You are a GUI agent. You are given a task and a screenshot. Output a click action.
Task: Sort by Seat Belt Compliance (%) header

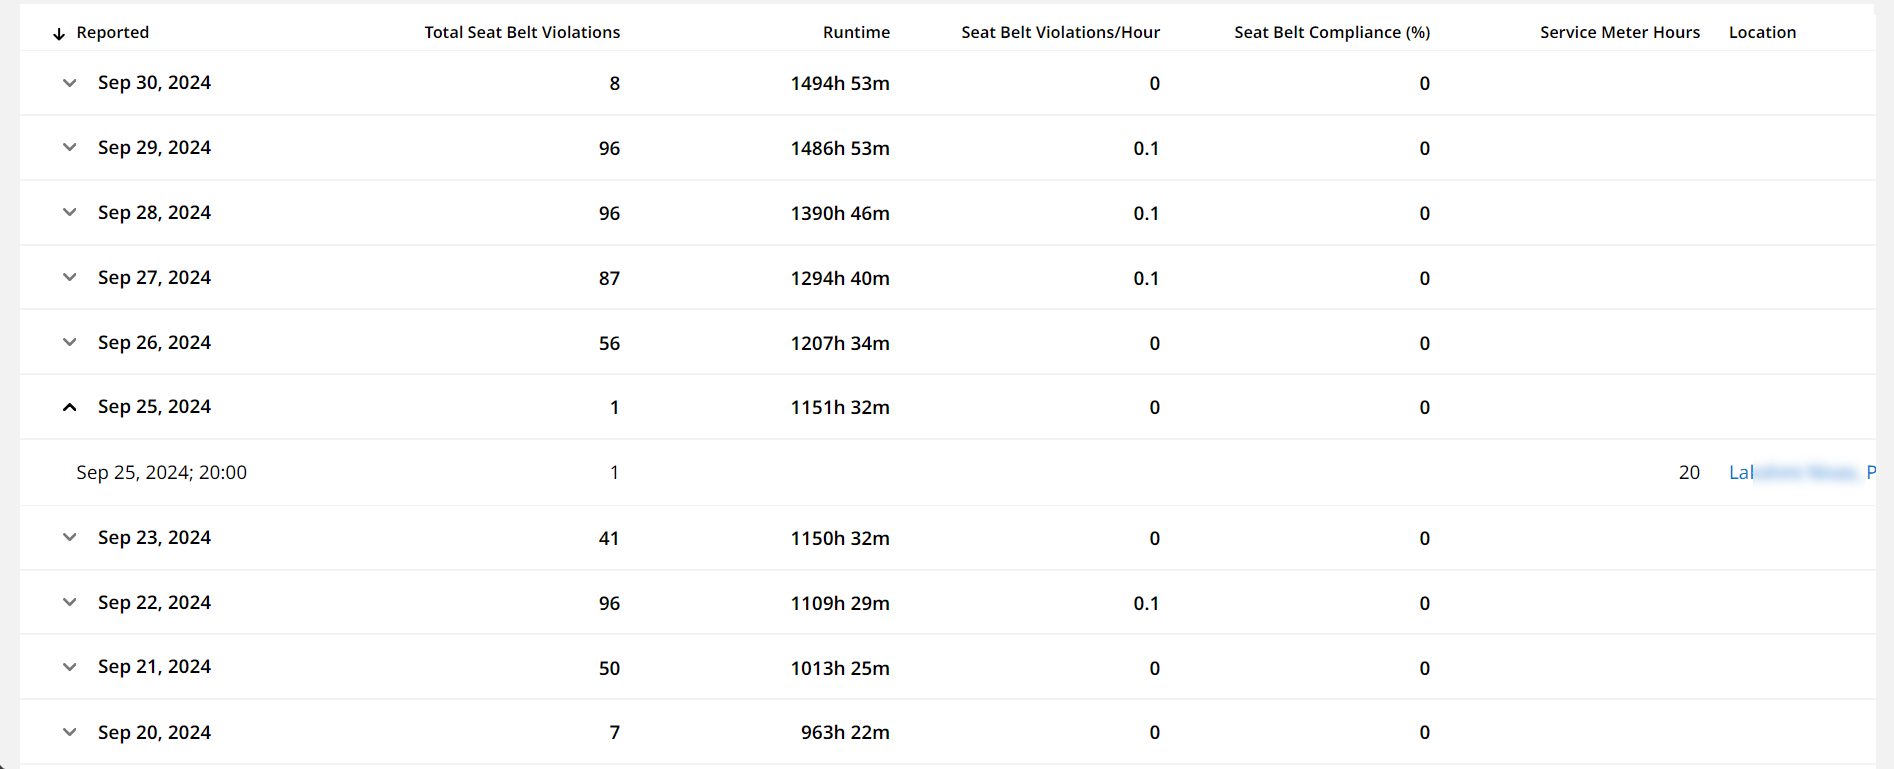(1332, 32)
